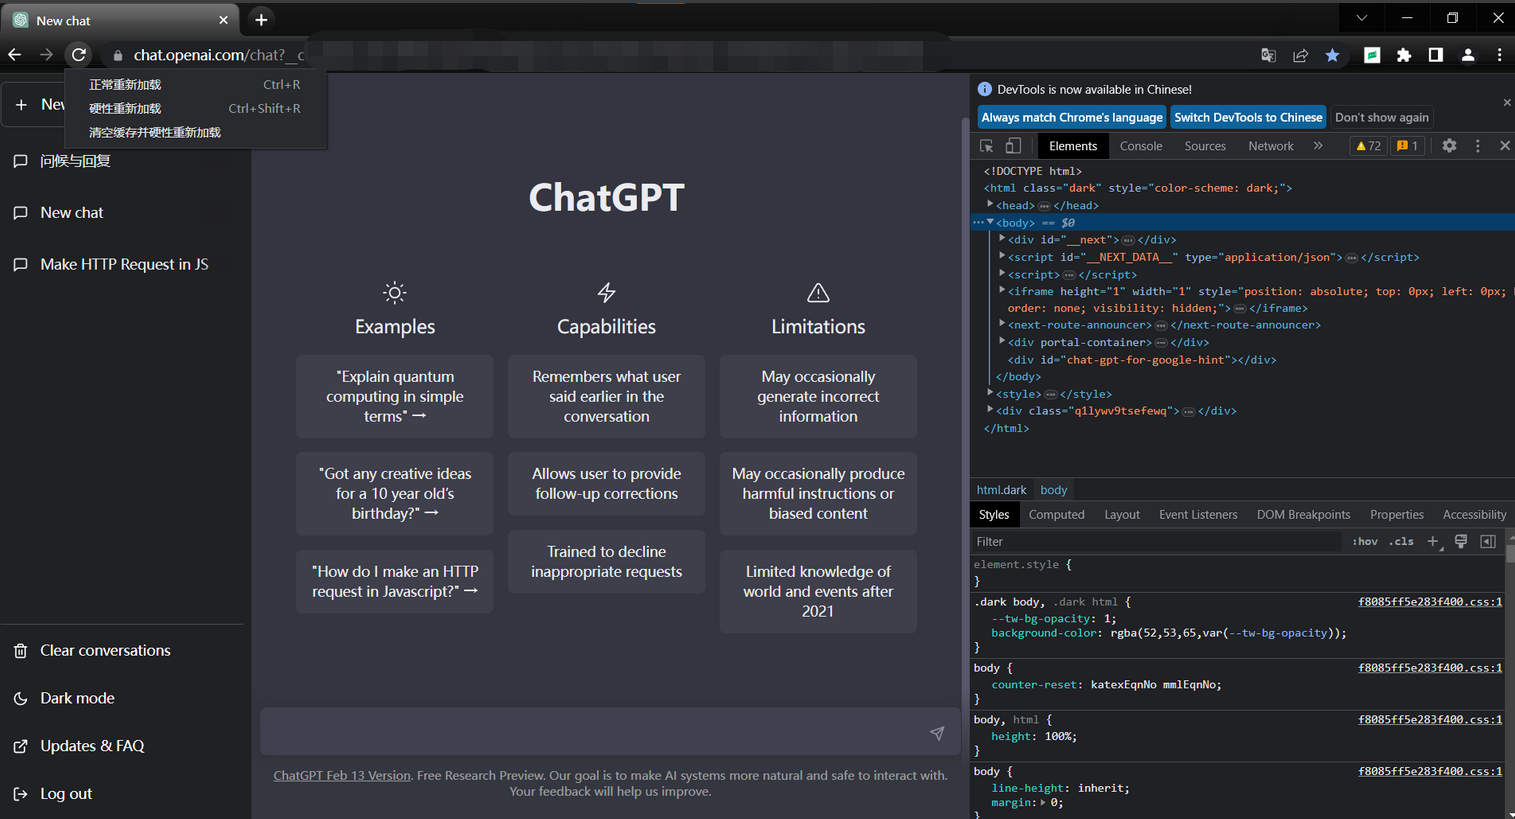
Task: Activate DevTools inspect element picker
Action: coord(987,146)
